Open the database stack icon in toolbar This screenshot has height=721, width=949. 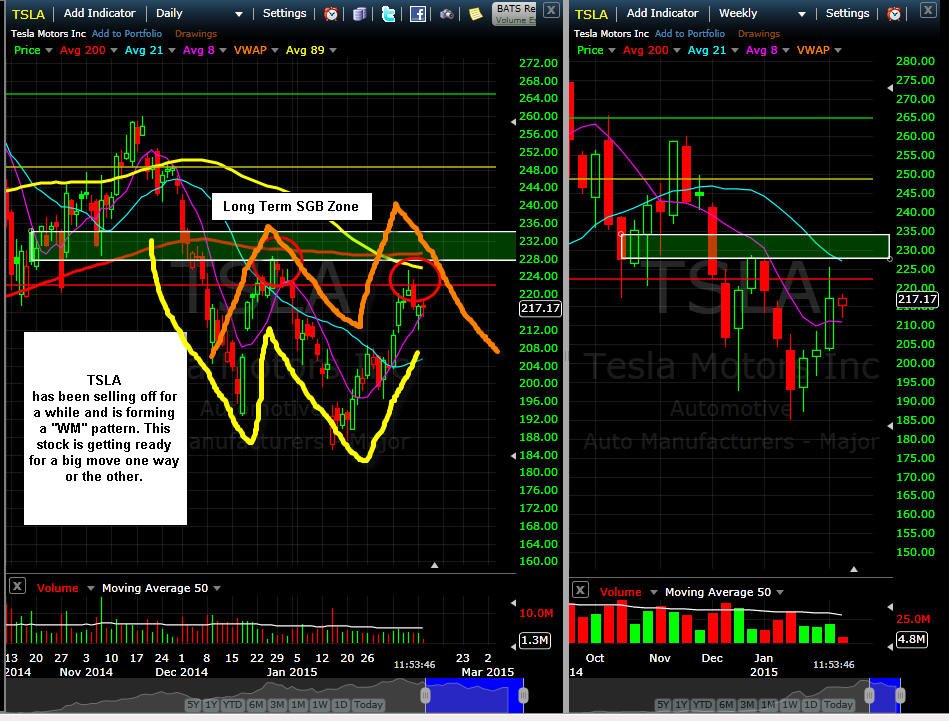[360, 13]
